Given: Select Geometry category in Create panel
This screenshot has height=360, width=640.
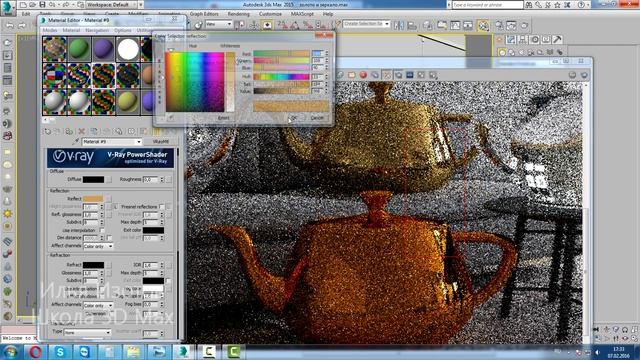Looking at the screenshot, I should 502,52.
